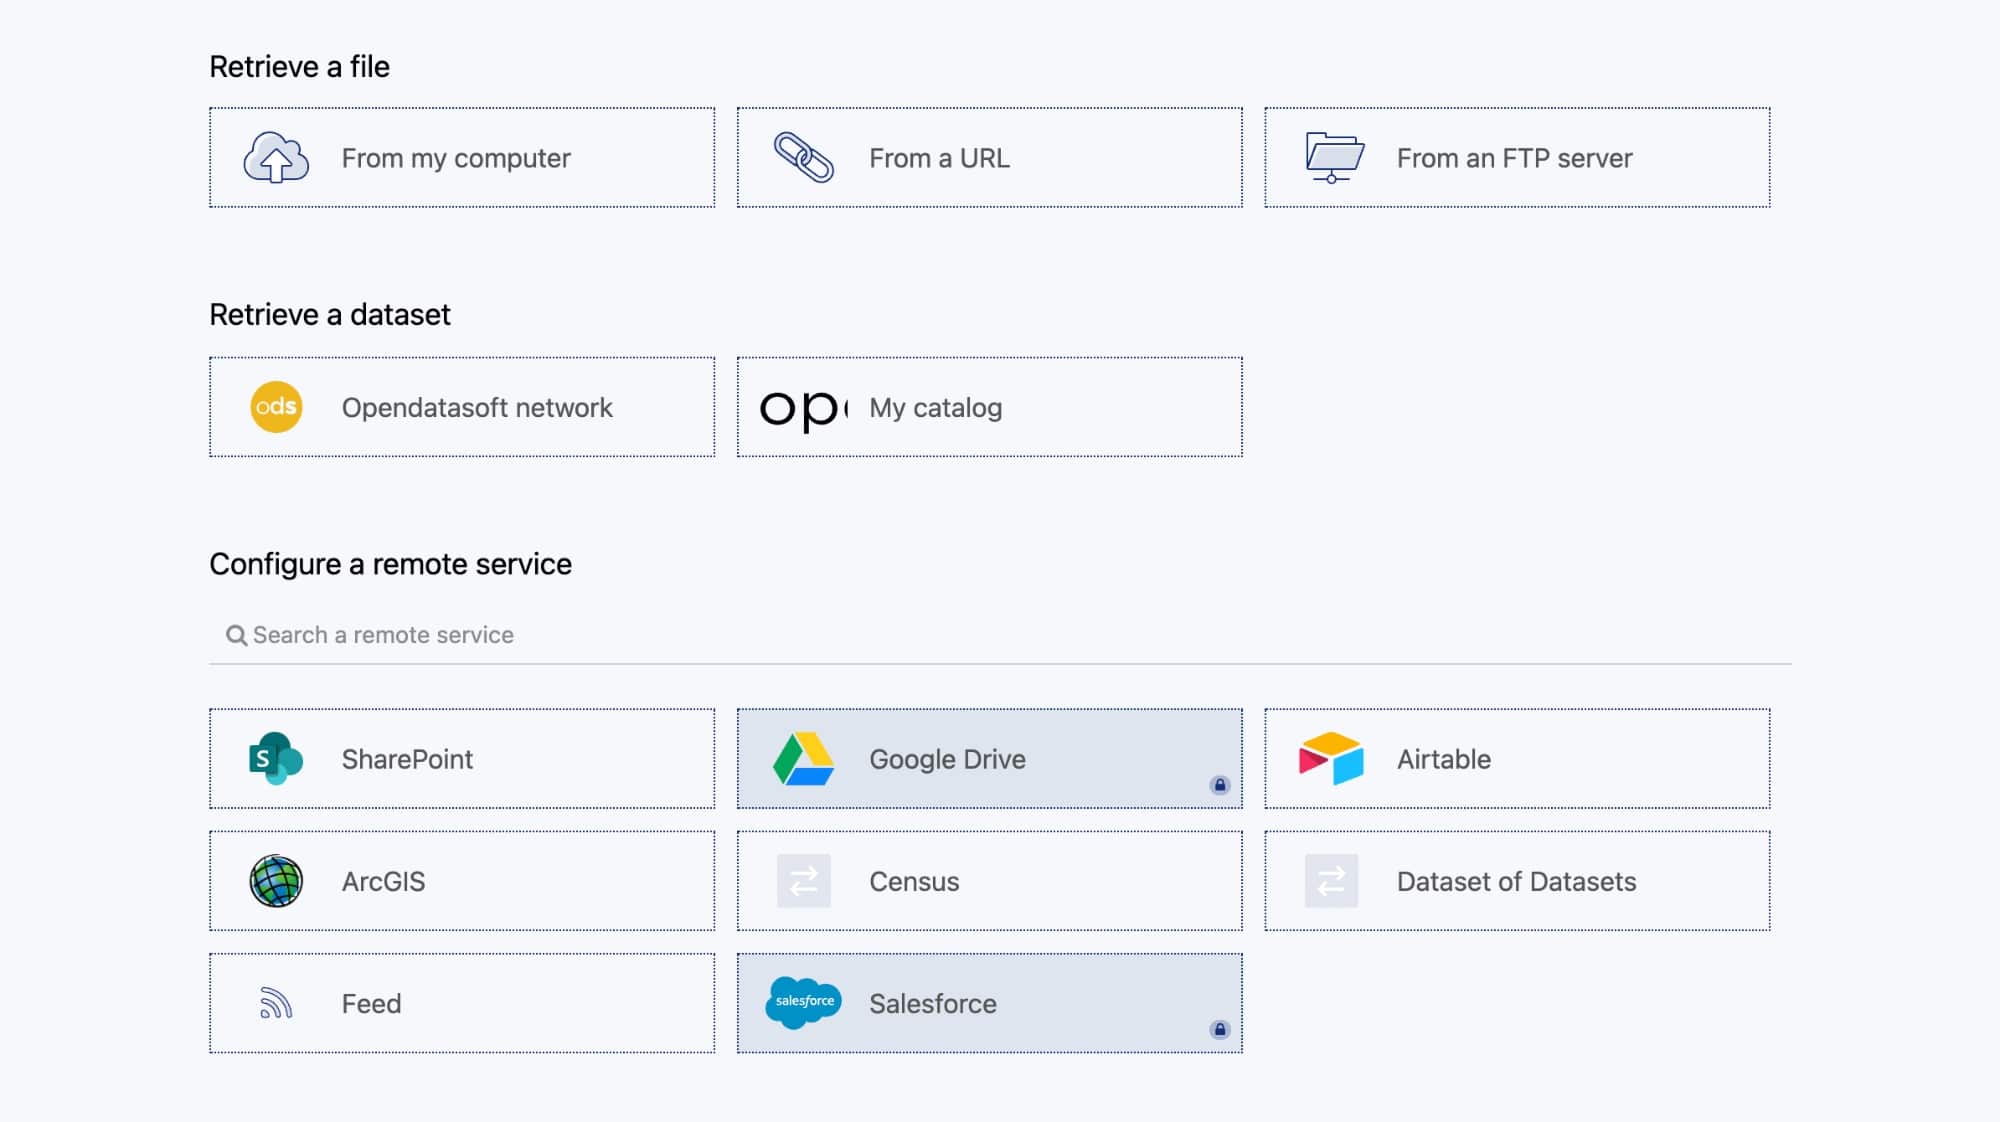Click the lock badge on Google Drive
This screenshot has height=1122, width=2000.
[1219, 785]
